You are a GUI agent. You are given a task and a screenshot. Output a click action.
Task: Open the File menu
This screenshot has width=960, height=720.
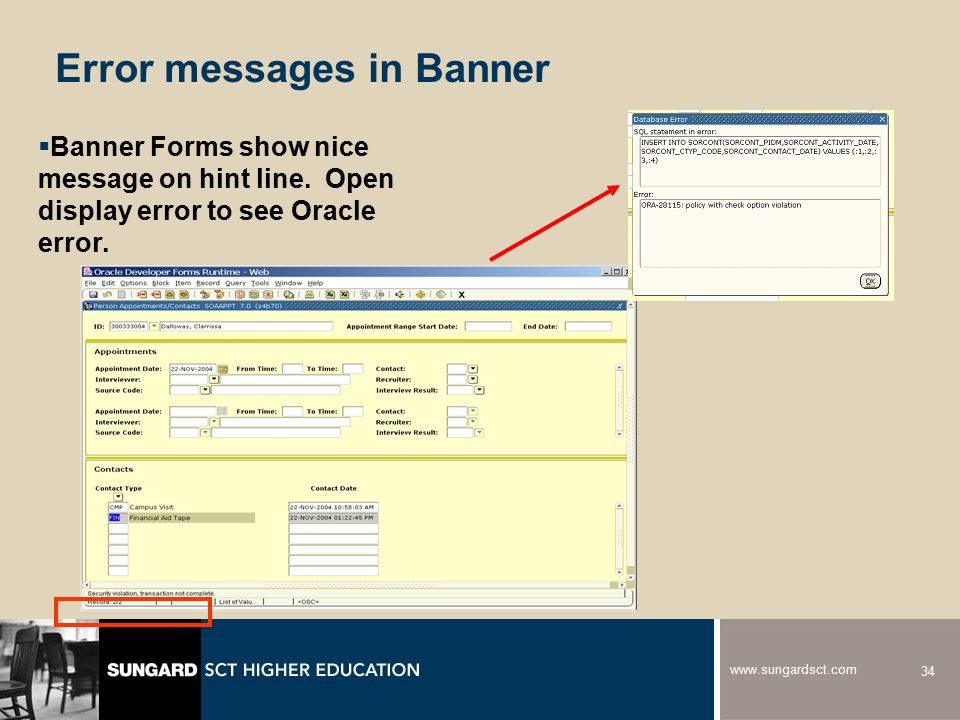coord(90,283)
